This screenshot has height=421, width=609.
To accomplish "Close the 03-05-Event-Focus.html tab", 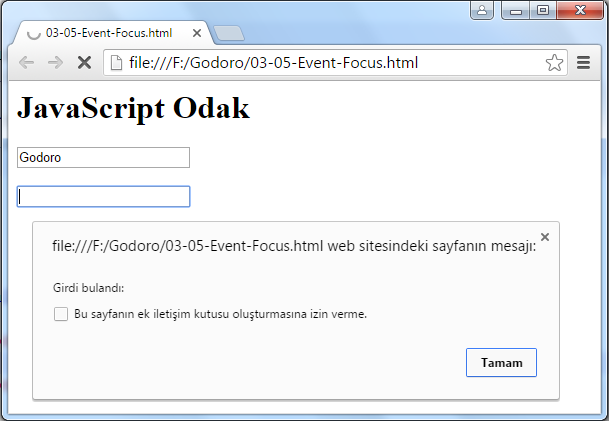I will [x=197, y=33].
